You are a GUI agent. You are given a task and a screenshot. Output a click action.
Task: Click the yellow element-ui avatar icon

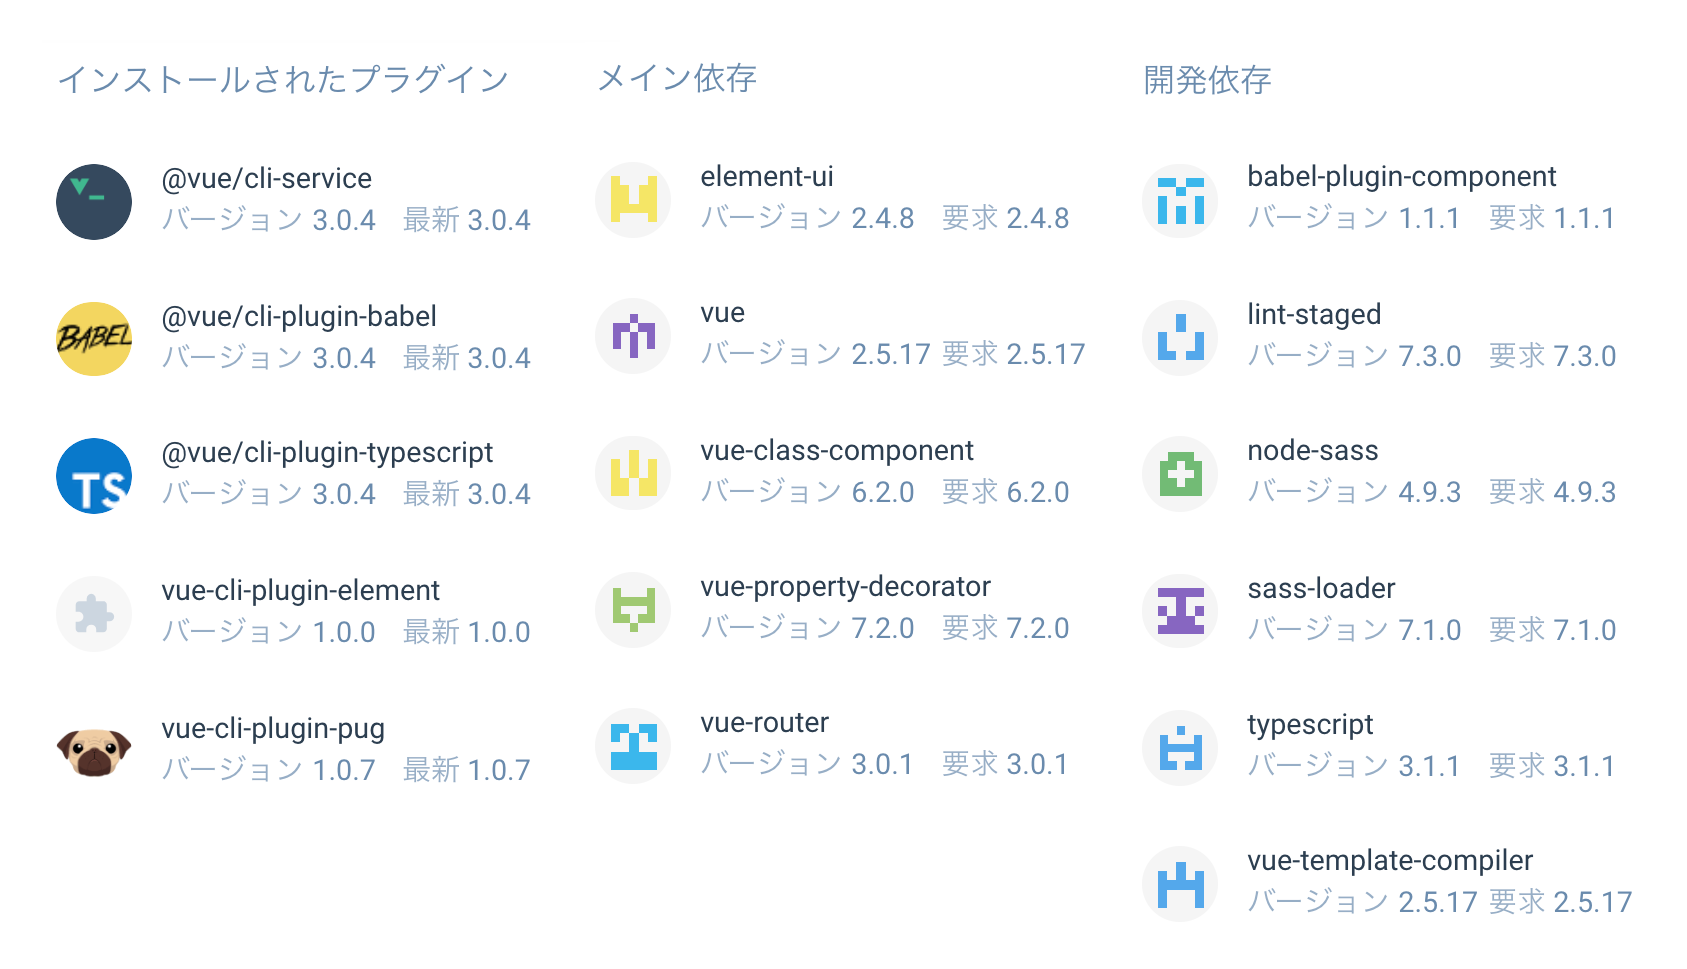[x=633, y=200]
